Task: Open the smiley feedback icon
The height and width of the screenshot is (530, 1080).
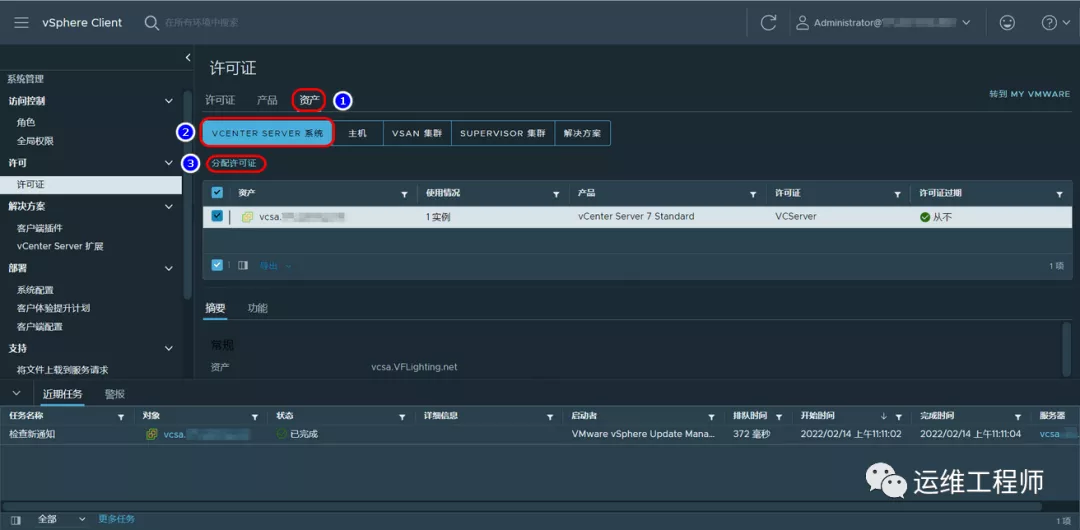Action: (x=1006, y=22)
